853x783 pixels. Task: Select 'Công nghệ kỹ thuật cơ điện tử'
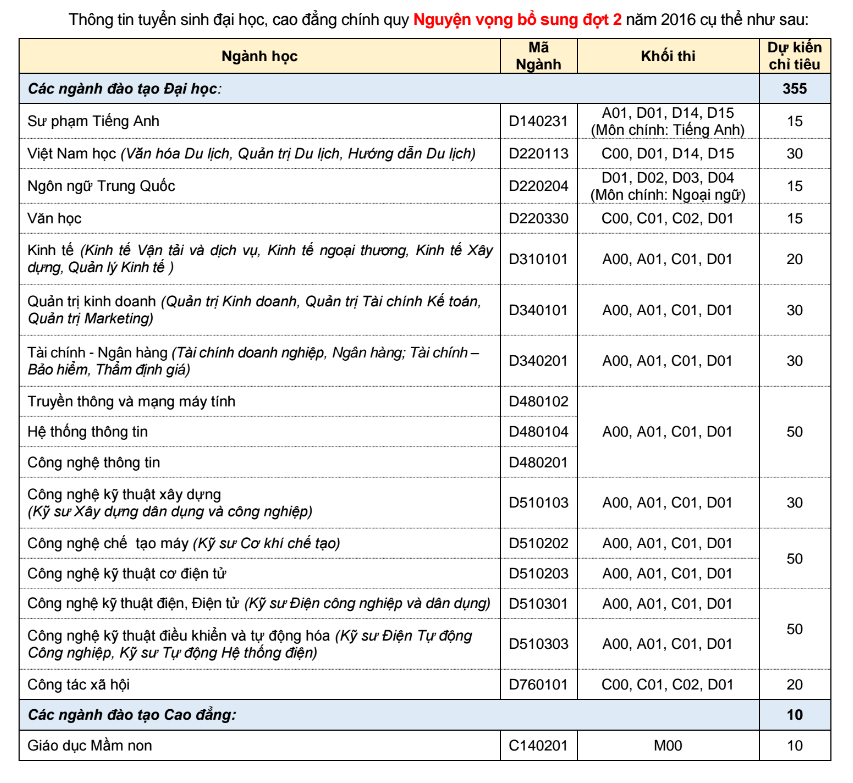pos(126,574)
